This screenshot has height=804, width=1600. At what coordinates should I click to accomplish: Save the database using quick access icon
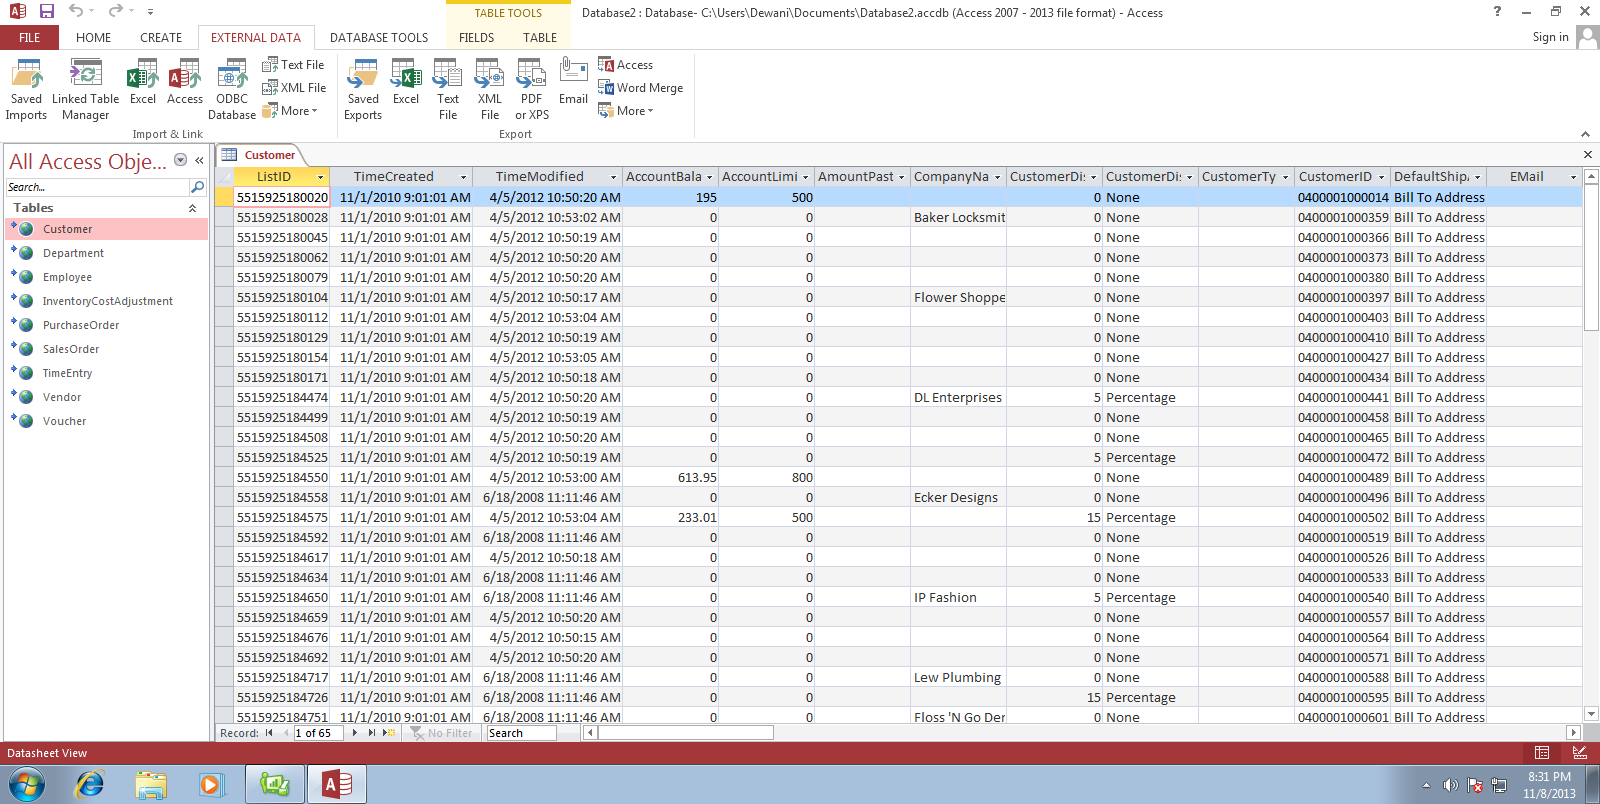(x=47, y=11)
